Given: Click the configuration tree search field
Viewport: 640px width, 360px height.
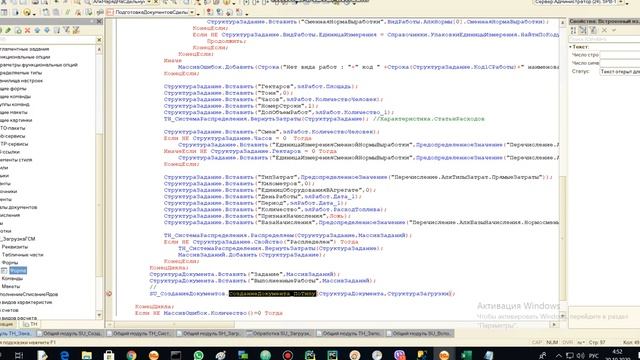Looking at the screenshot, I should [x=47, y=40].
